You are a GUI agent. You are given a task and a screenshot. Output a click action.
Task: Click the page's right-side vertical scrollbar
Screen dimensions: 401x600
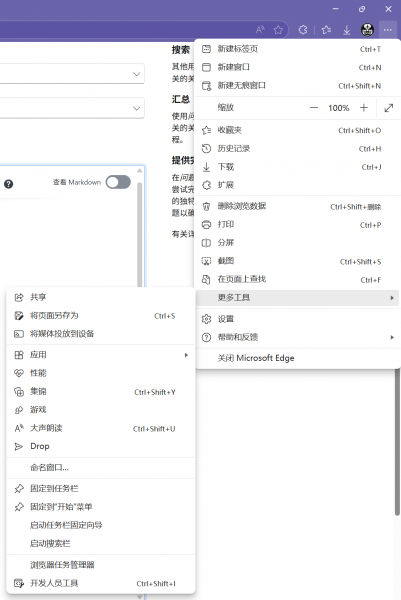coord(398,444)
